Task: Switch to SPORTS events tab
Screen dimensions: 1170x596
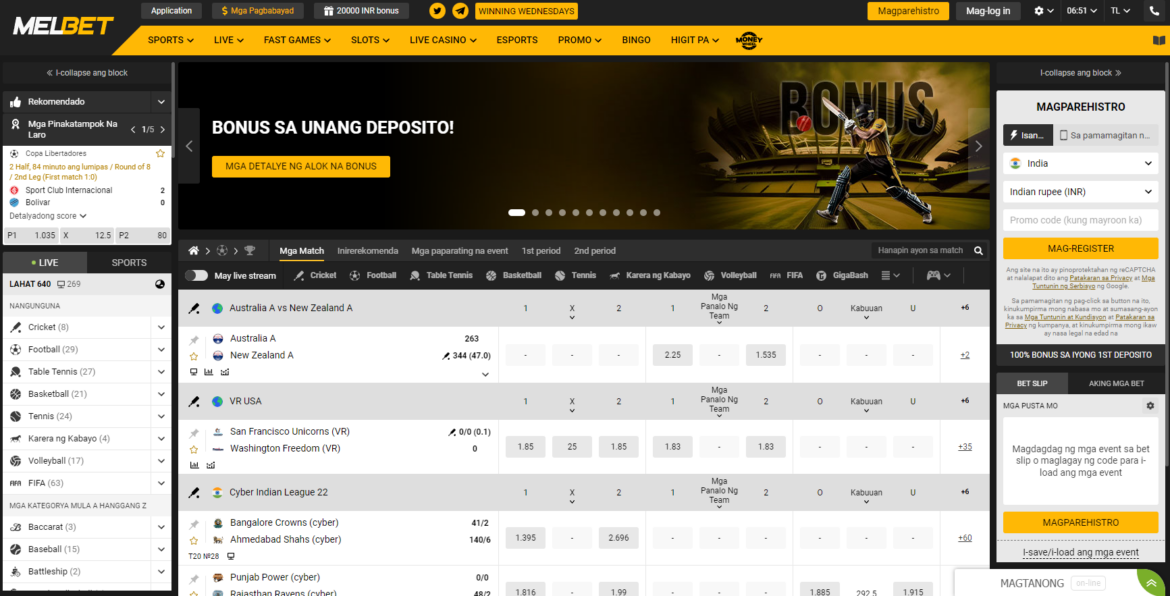Action: 129,263
